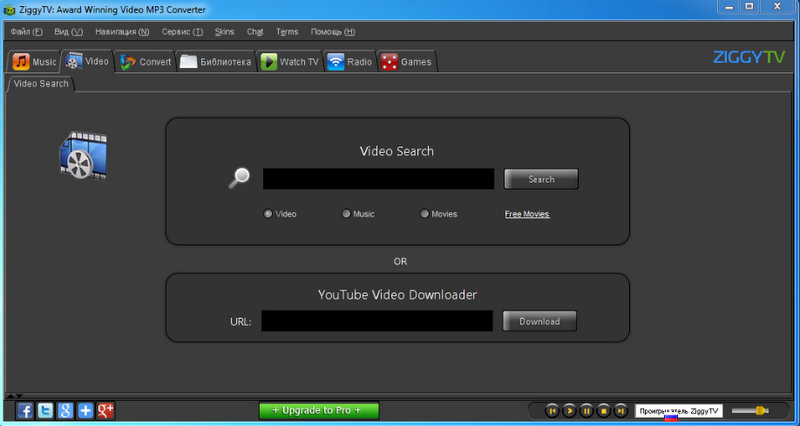Click the magnifying glass search icon
This screenshot has height=426, width=800.
tap(239, 179)
